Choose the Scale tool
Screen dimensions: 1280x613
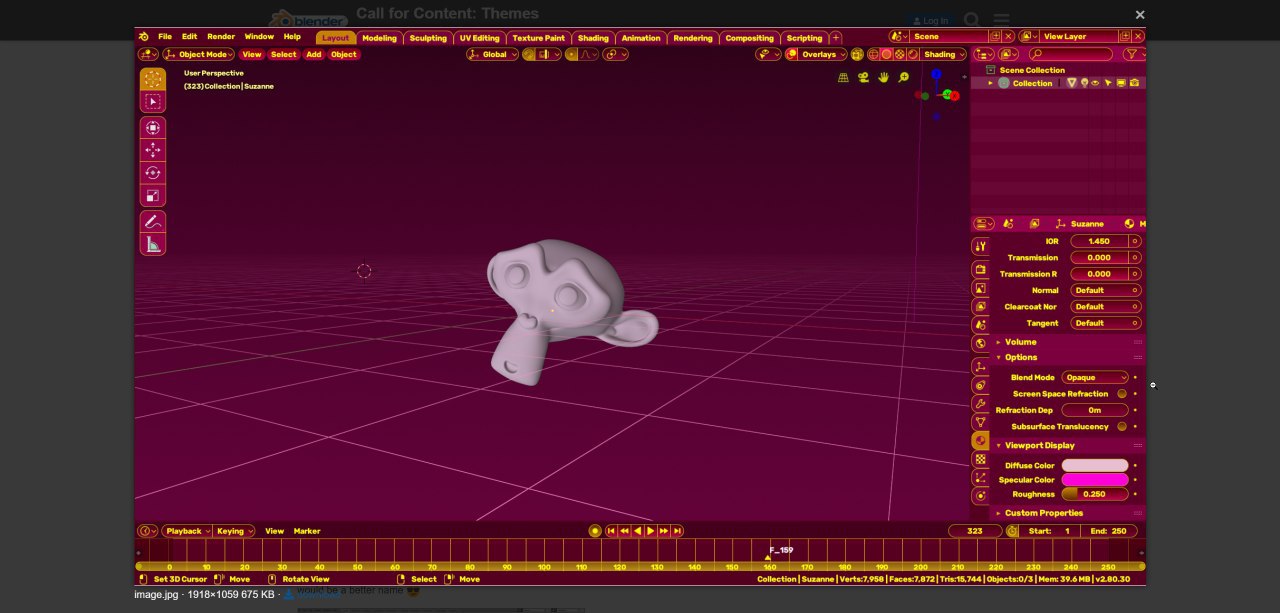coord(152,196)
